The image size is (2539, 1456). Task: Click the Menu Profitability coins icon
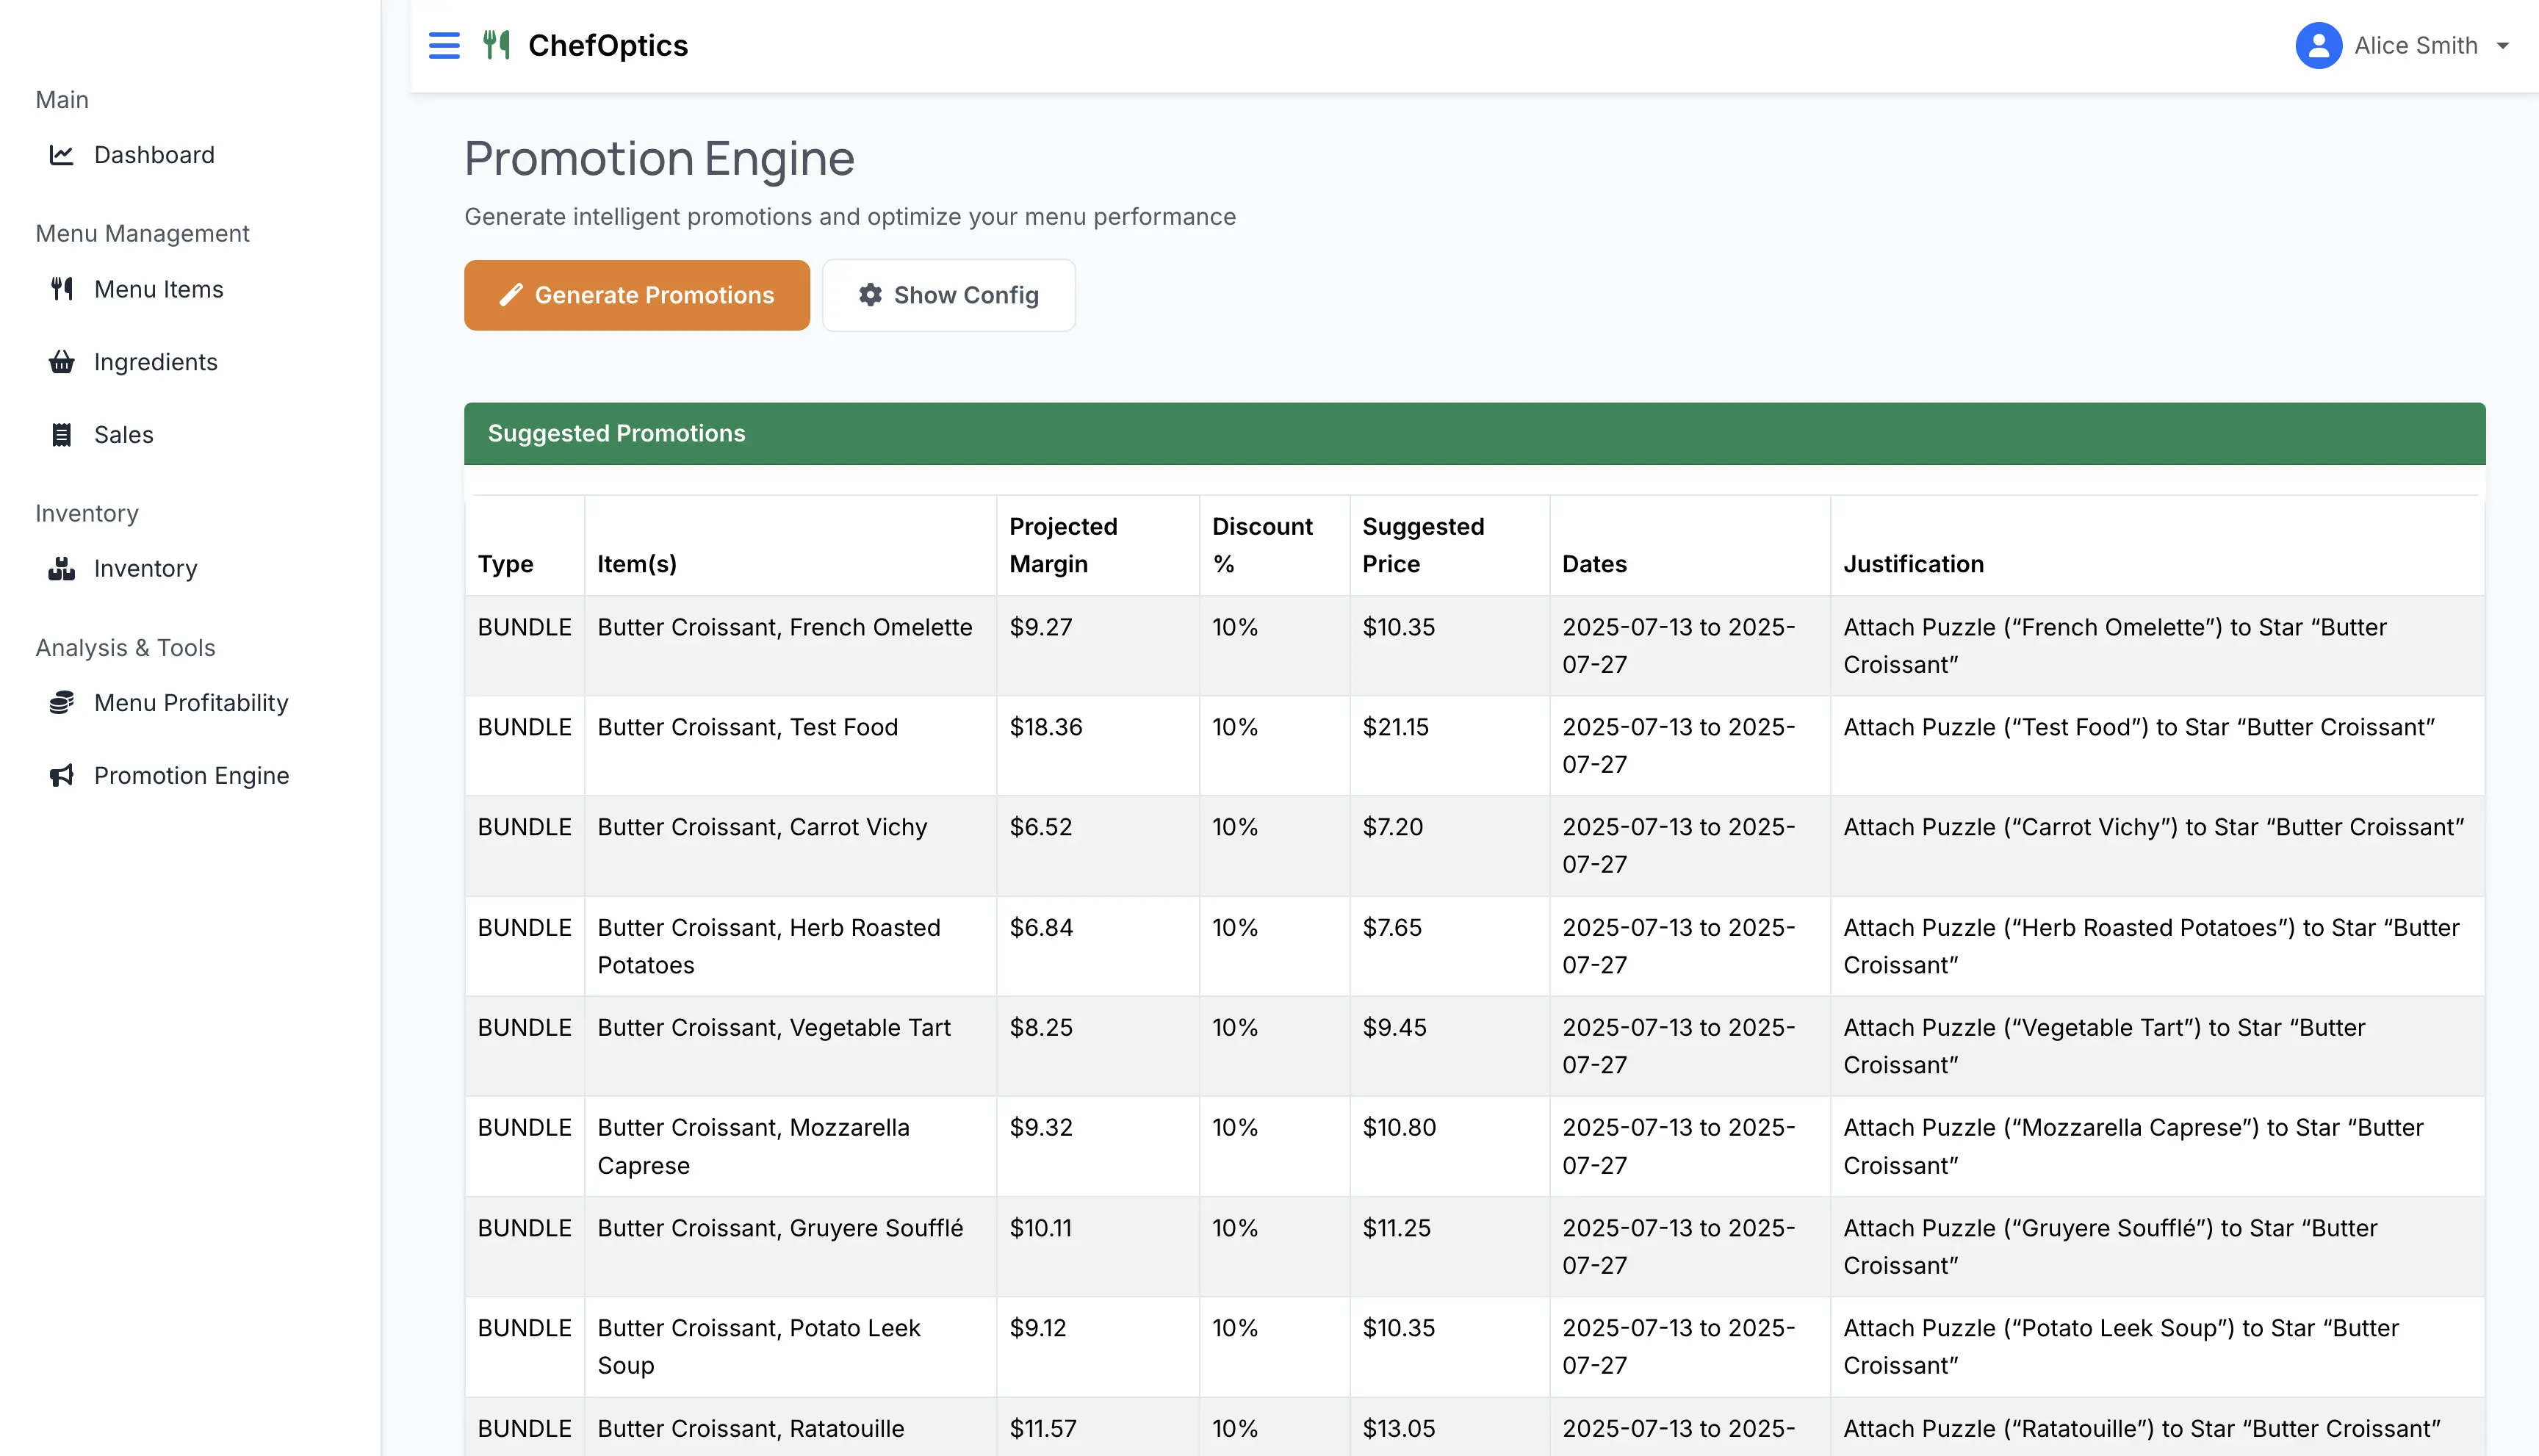click(62, 703)
